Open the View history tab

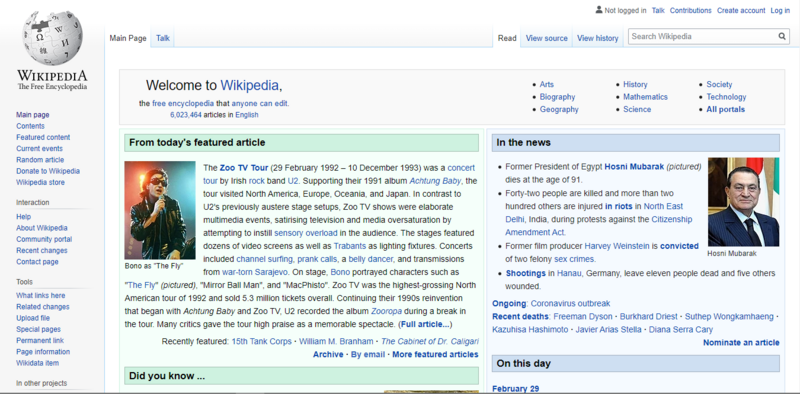(x=597, y=38)
